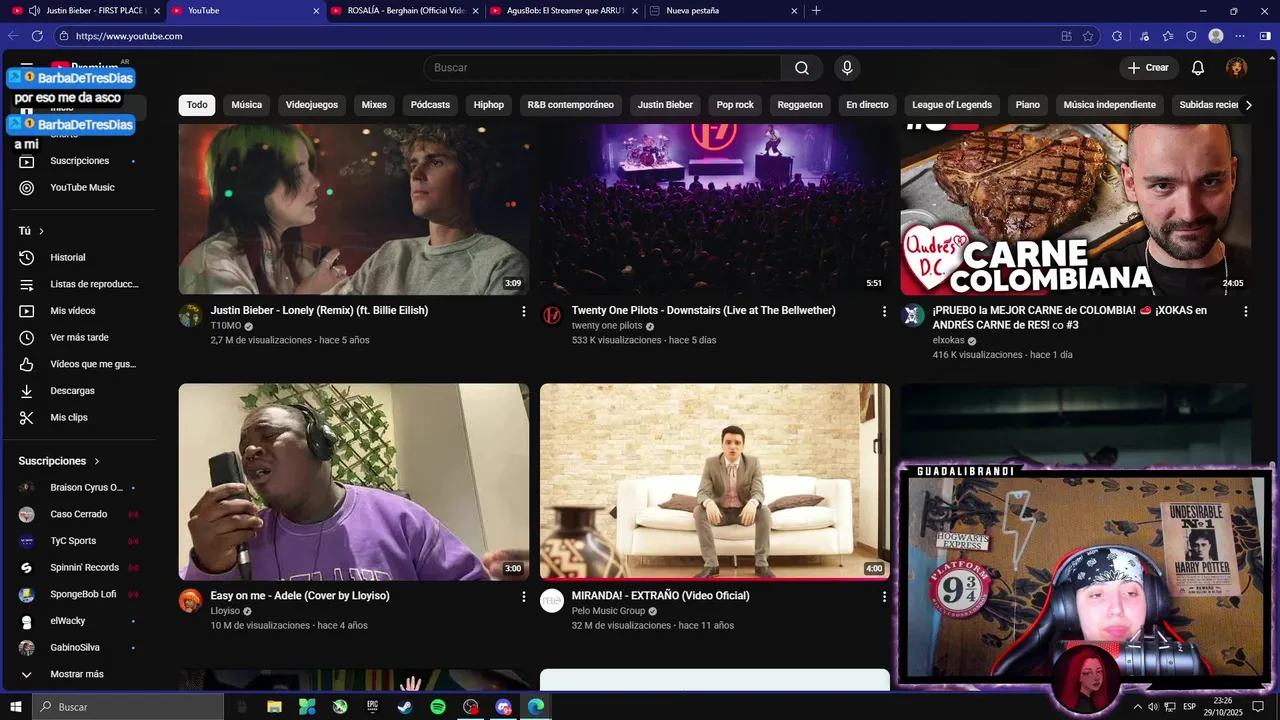
Task: Go back with the browser back arrow
Action: (13, 36)
